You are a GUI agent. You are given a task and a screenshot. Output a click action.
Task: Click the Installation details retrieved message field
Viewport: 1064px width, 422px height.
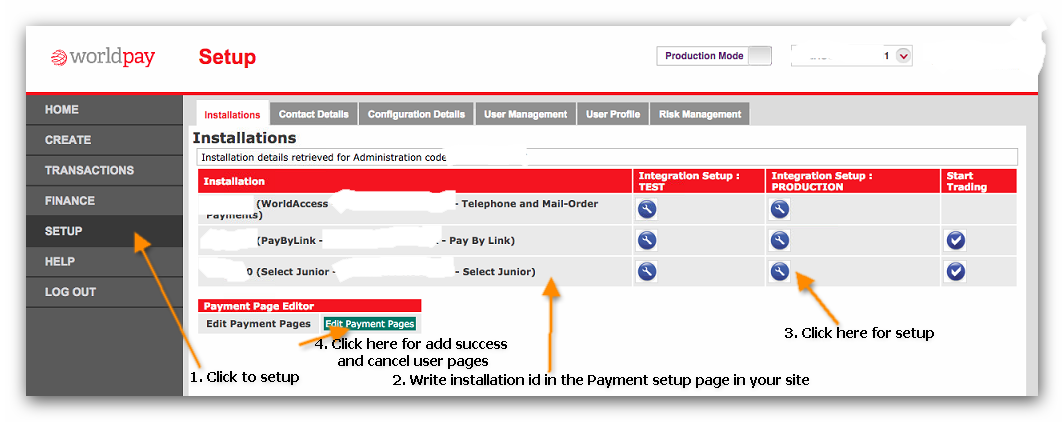[607, 157]
